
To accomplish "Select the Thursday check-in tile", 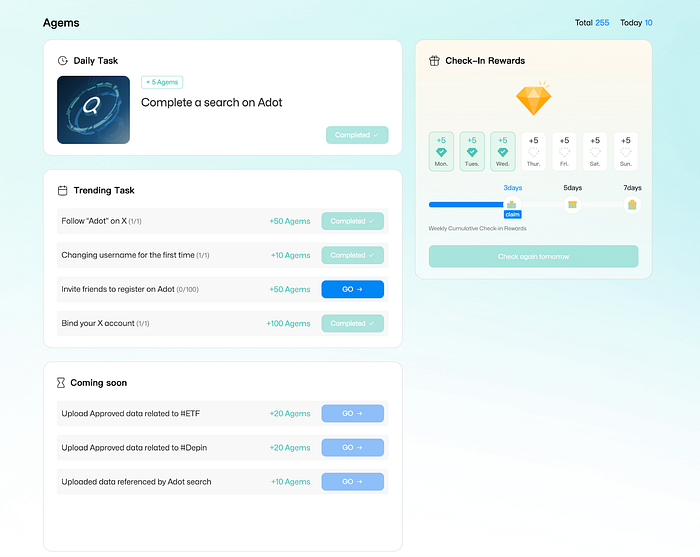I will tap(533, 150).
